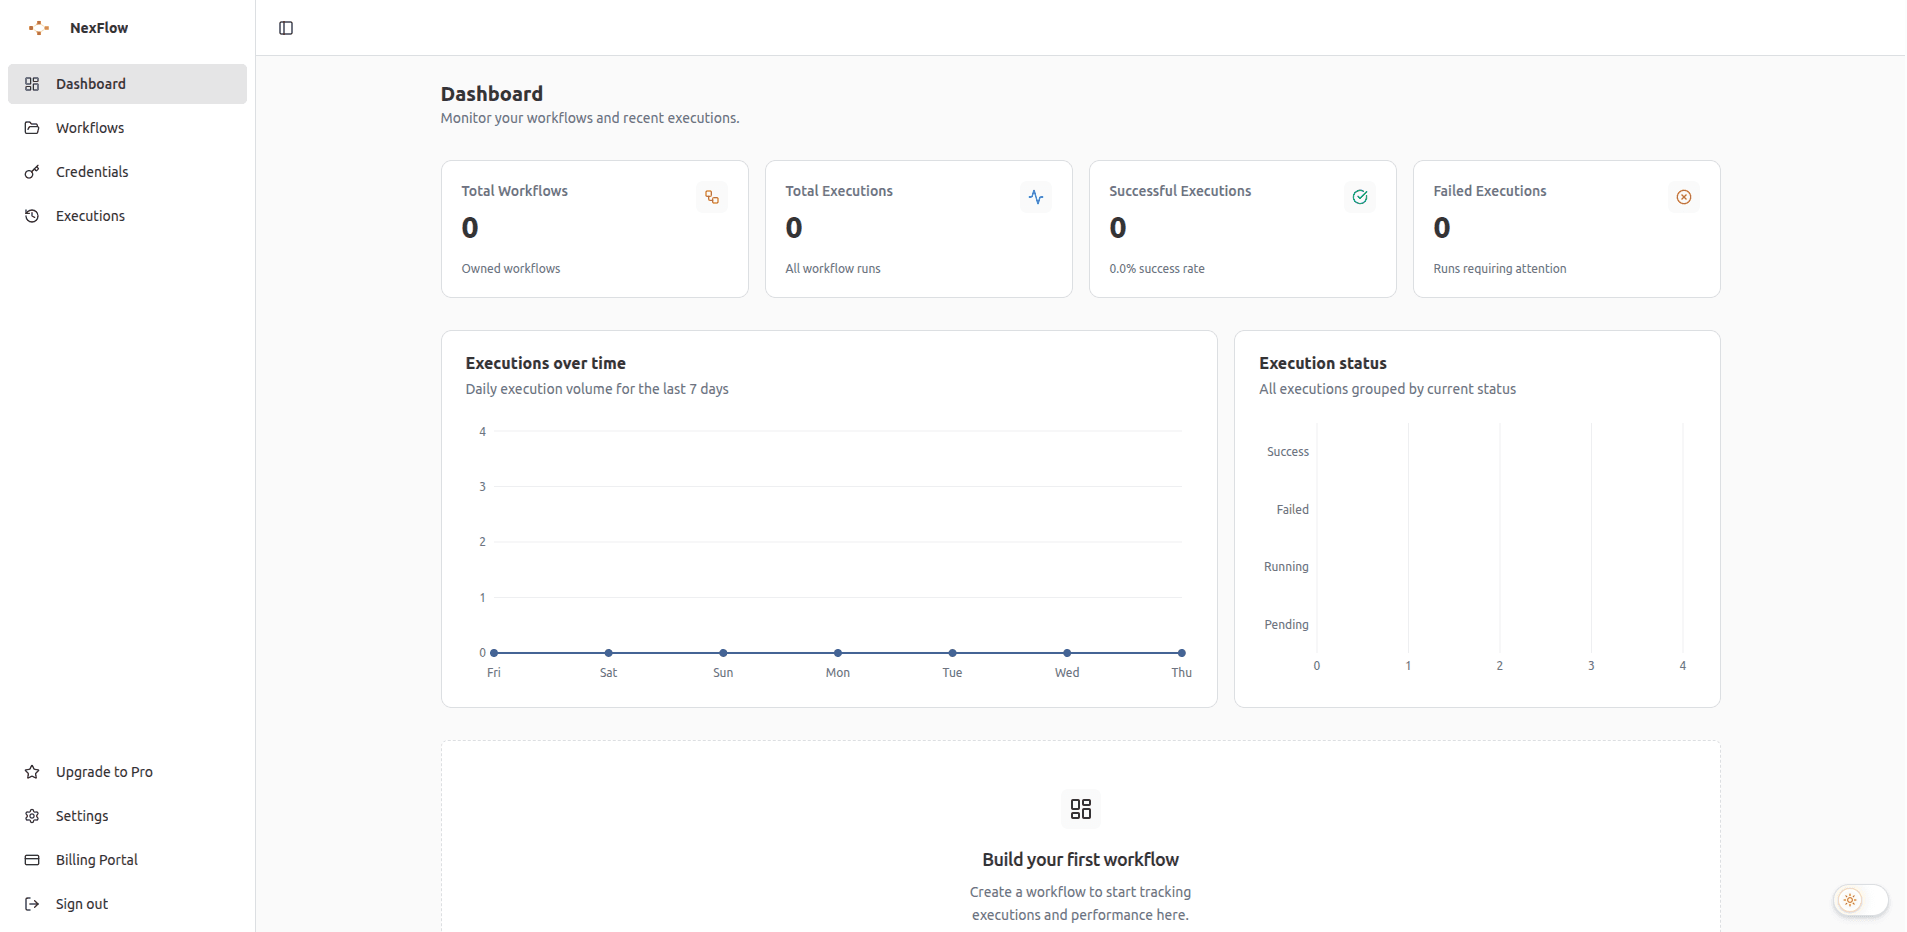Viewport: 1907px width, 932px height.
Task: Click the Total Workflows heading
Action: (514, 191)
